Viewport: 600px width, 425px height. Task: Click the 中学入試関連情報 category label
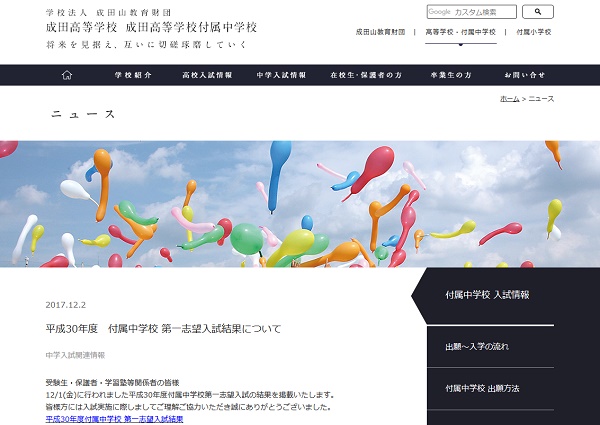tap(74, 355)
